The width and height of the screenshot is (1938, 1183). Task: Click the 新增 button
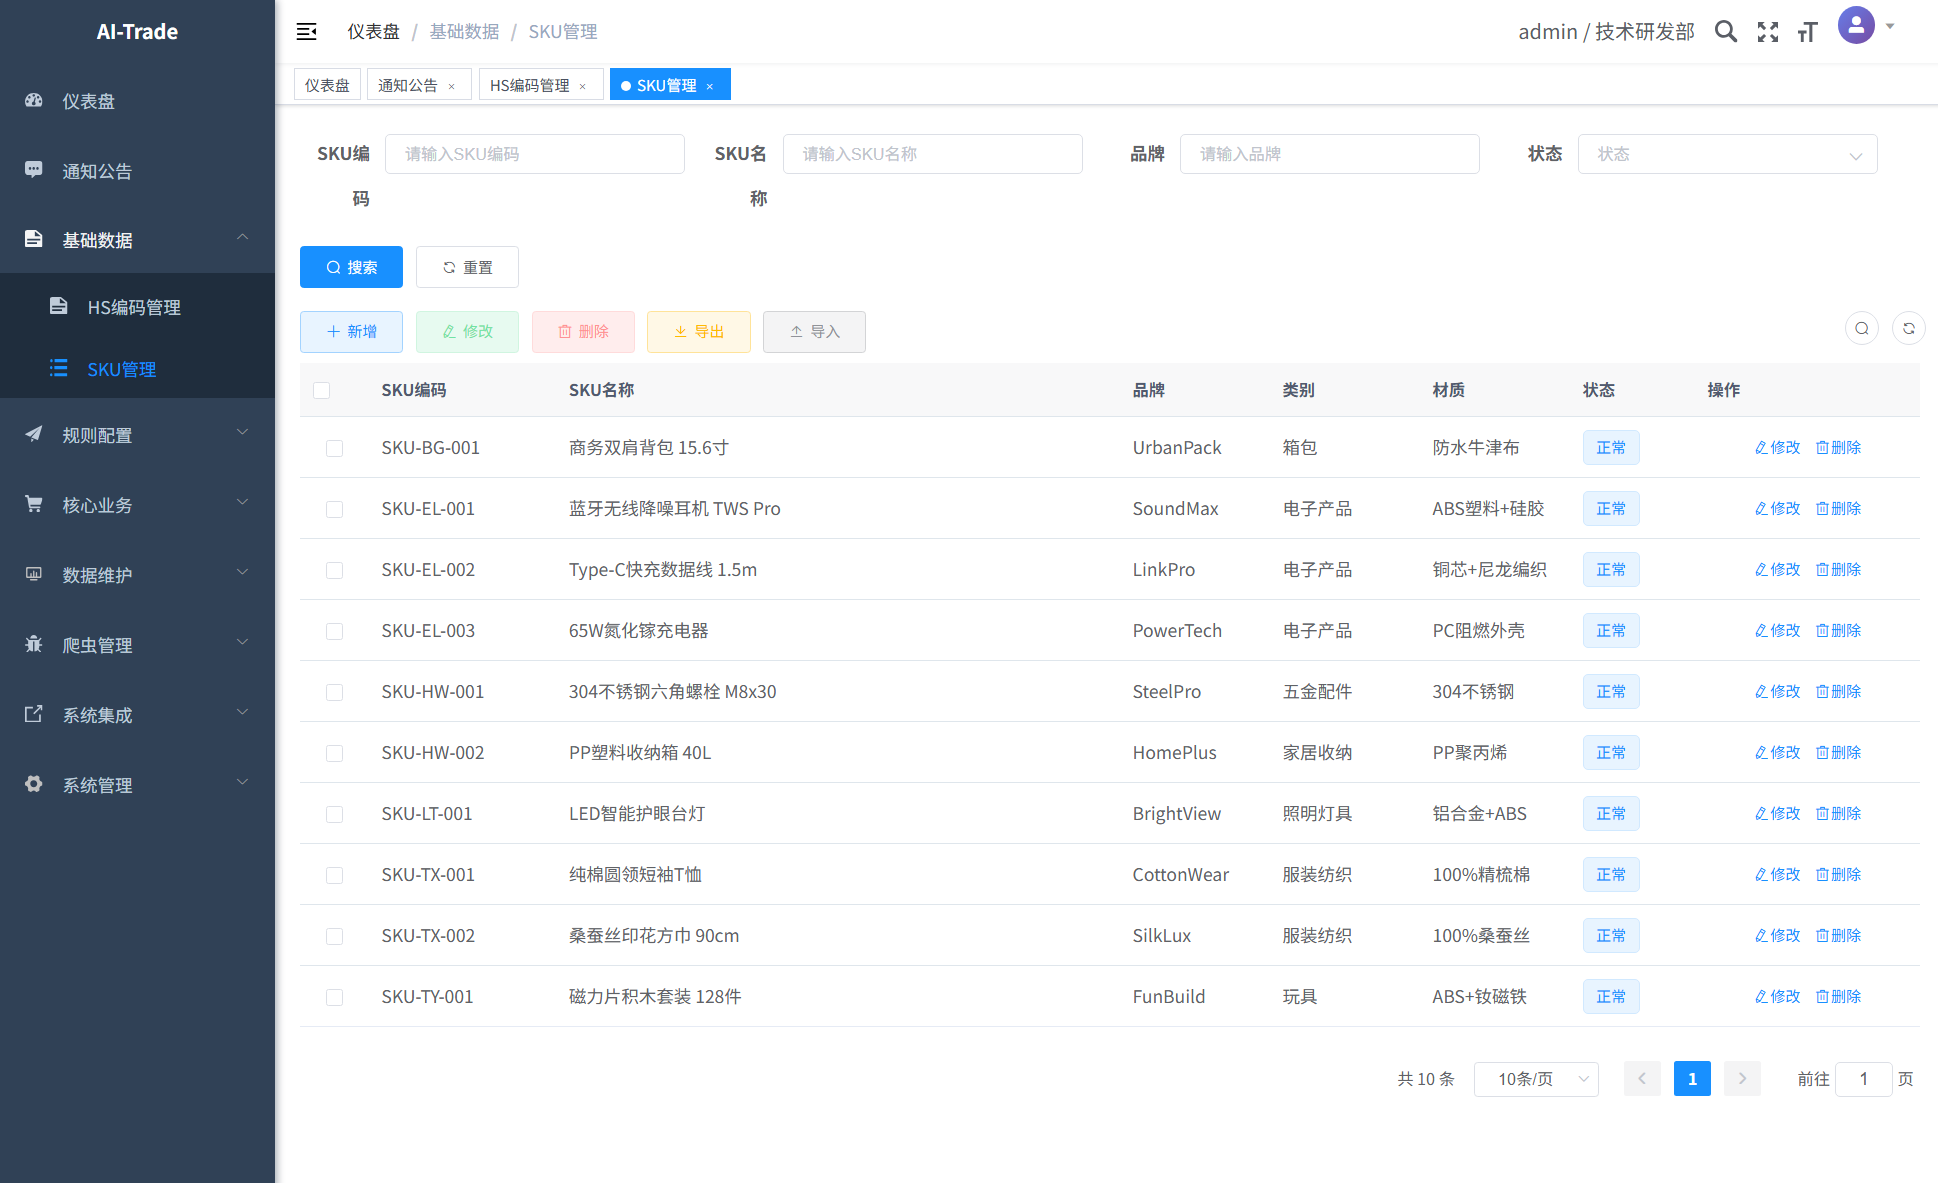351,332
